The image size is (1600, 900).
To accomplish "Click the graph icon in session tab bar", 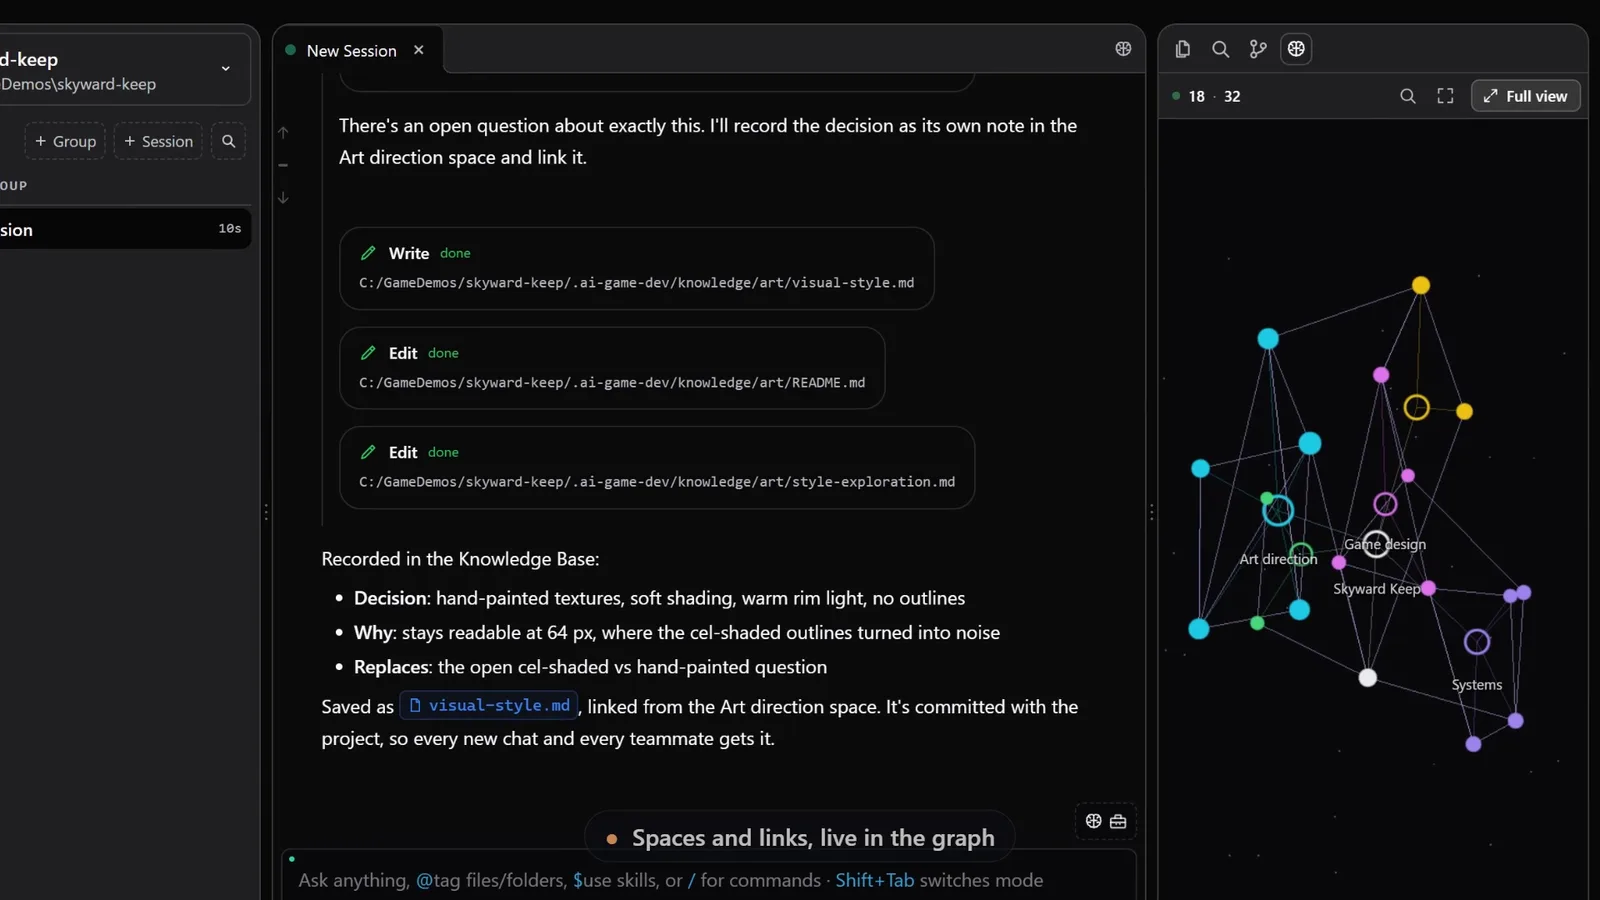I will click(1123, 49).
